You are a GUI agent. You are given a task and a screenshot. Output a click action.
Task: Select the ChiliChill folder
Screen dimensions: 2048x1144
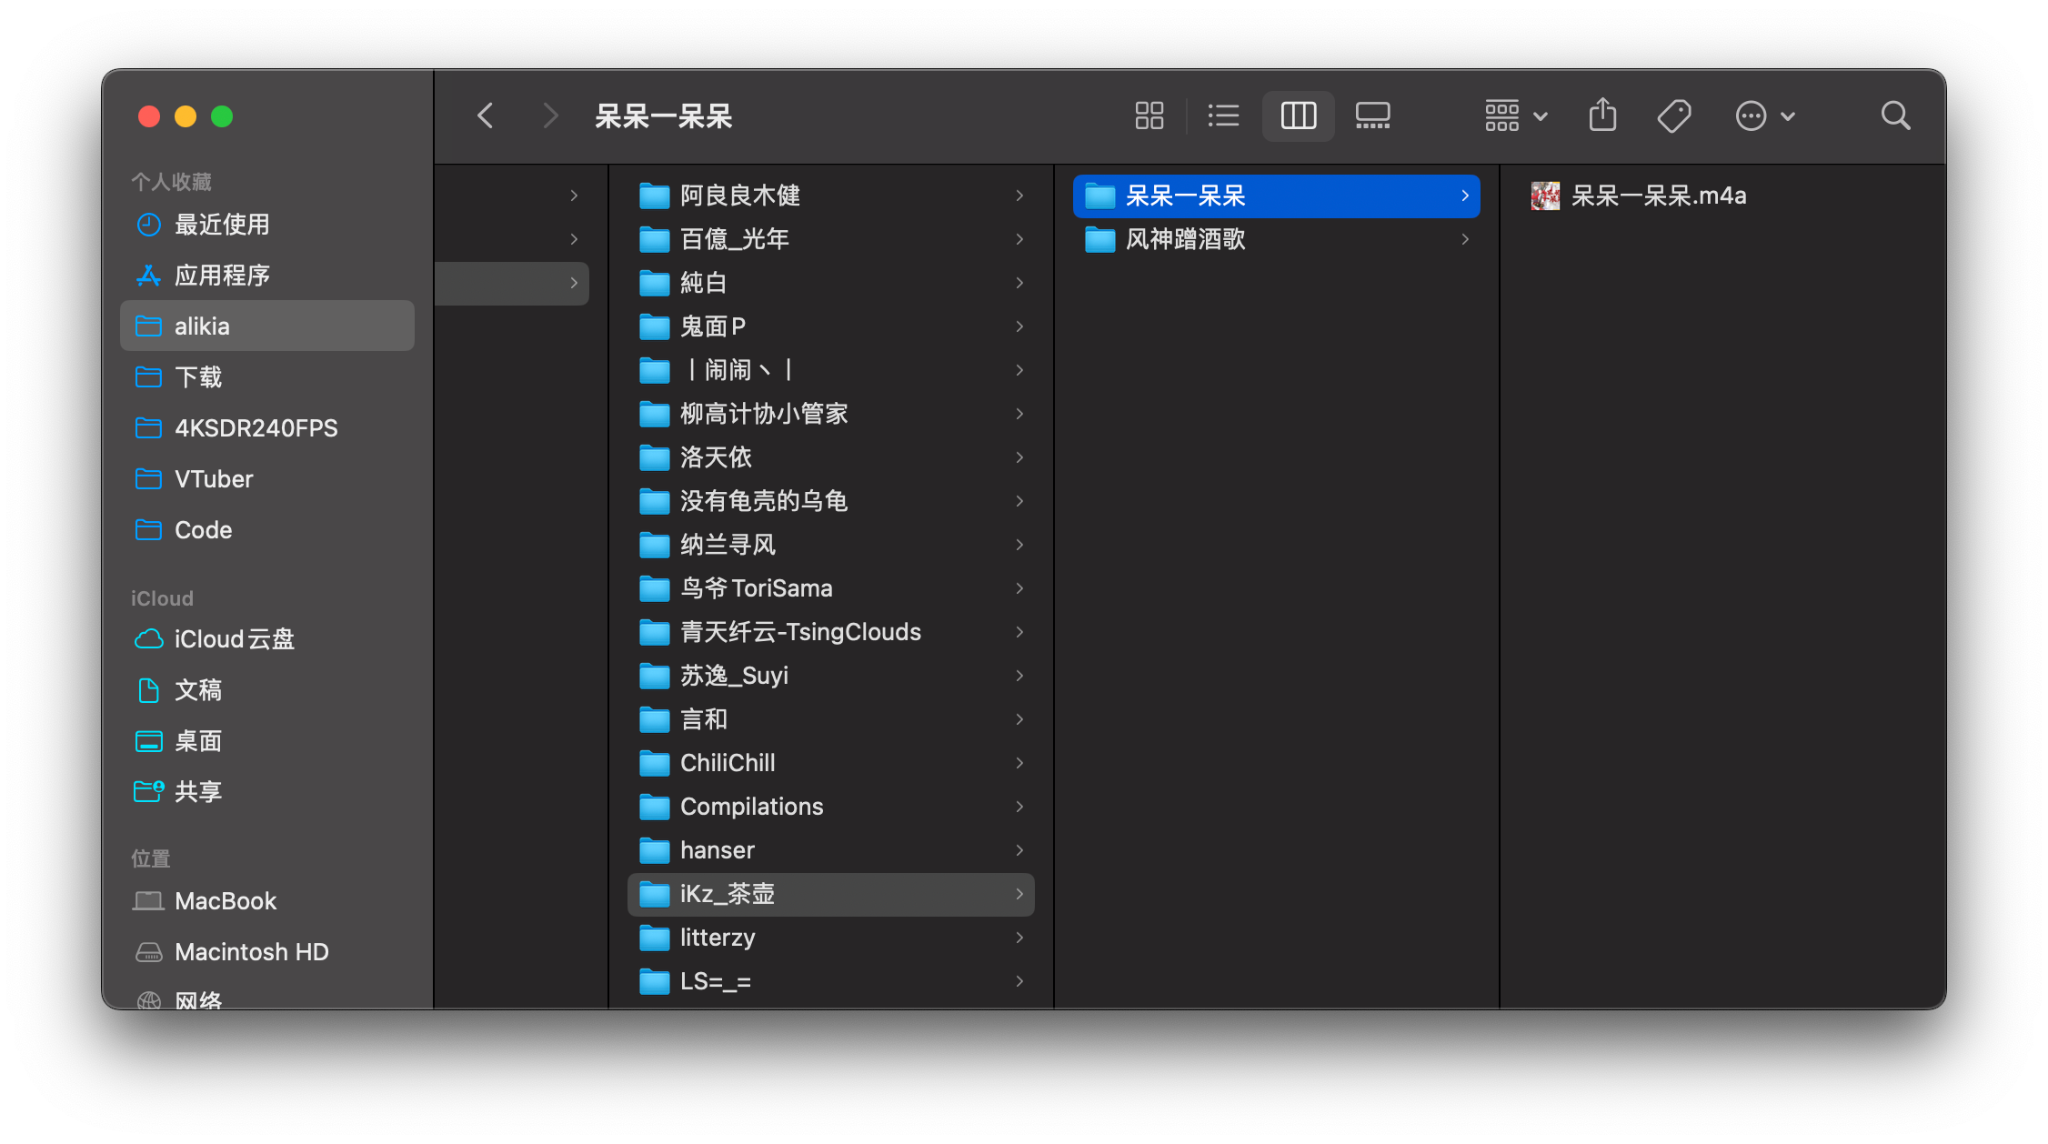point(727,762)
